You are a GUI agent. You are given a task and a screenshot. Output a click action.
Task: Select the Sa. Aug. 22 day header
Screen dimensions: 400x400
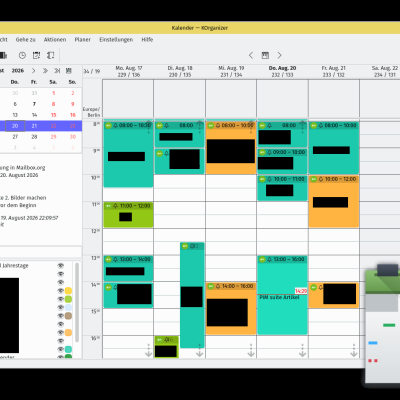(385, 71)
